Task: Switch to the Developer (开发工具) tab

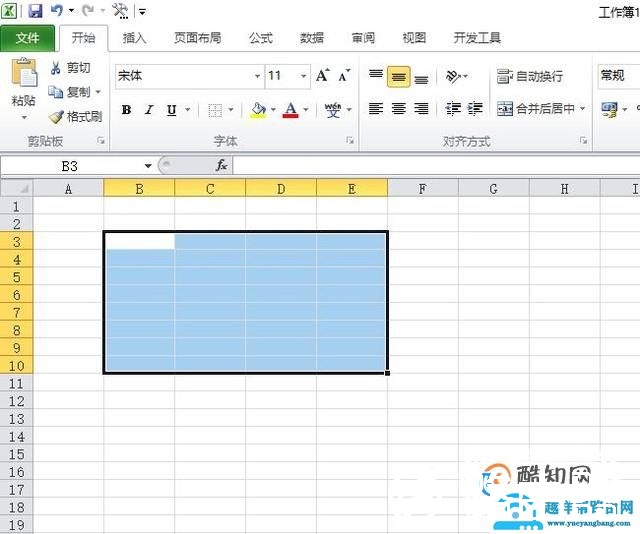Action: [477, 38]
